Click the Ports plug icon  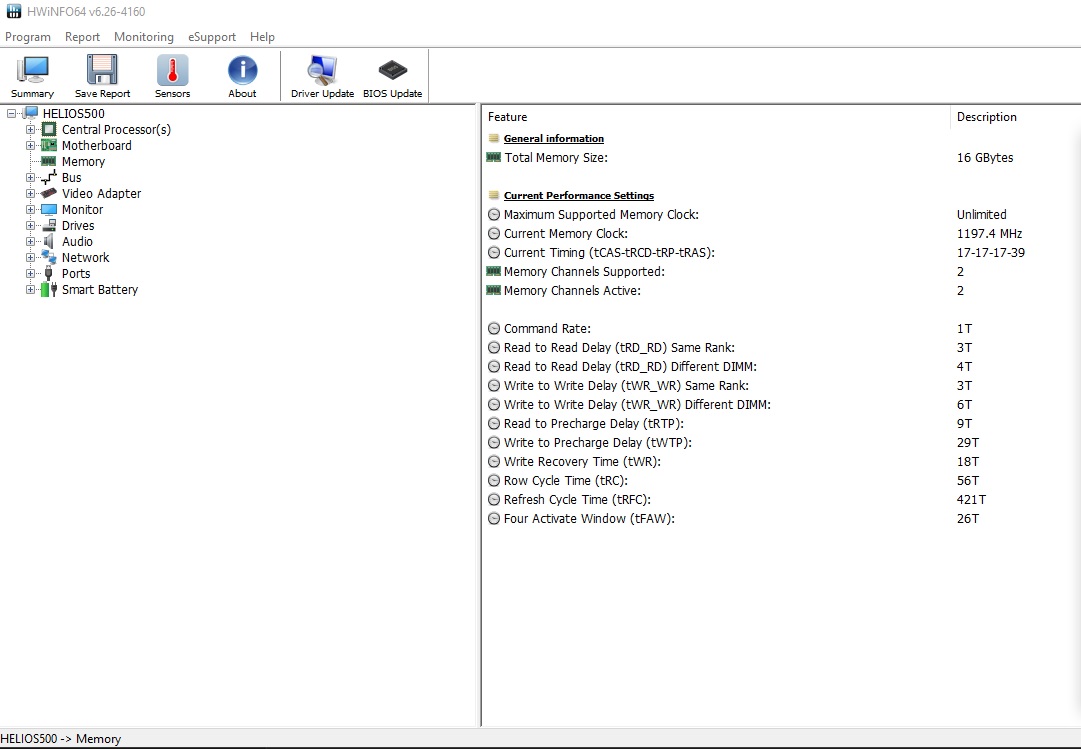[x=49, y=273]
